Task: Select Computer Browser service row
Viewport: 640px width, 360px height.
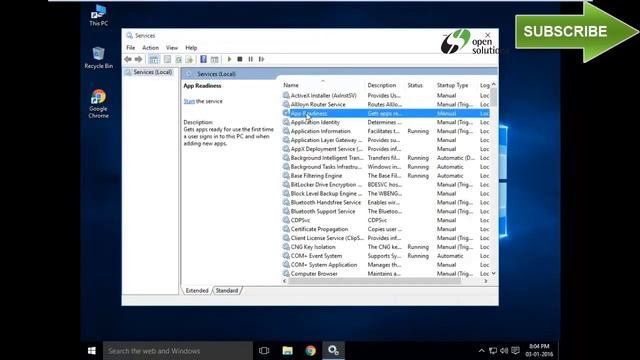Action: [x=385, y=274]
